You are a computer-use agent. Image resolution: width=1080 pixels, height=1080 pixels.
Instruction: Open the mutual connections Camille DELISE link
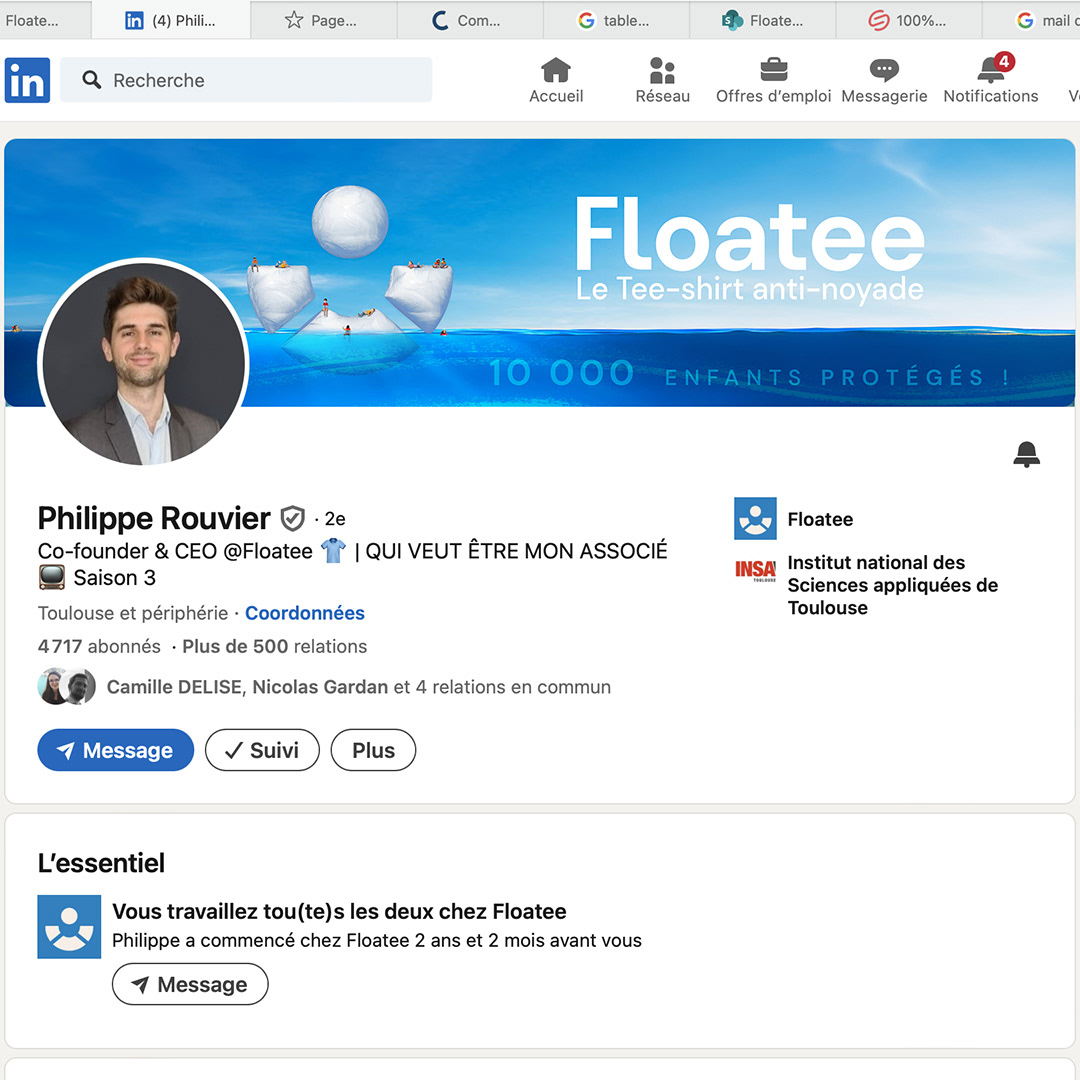pyautogui.click(x=358, y=687)
